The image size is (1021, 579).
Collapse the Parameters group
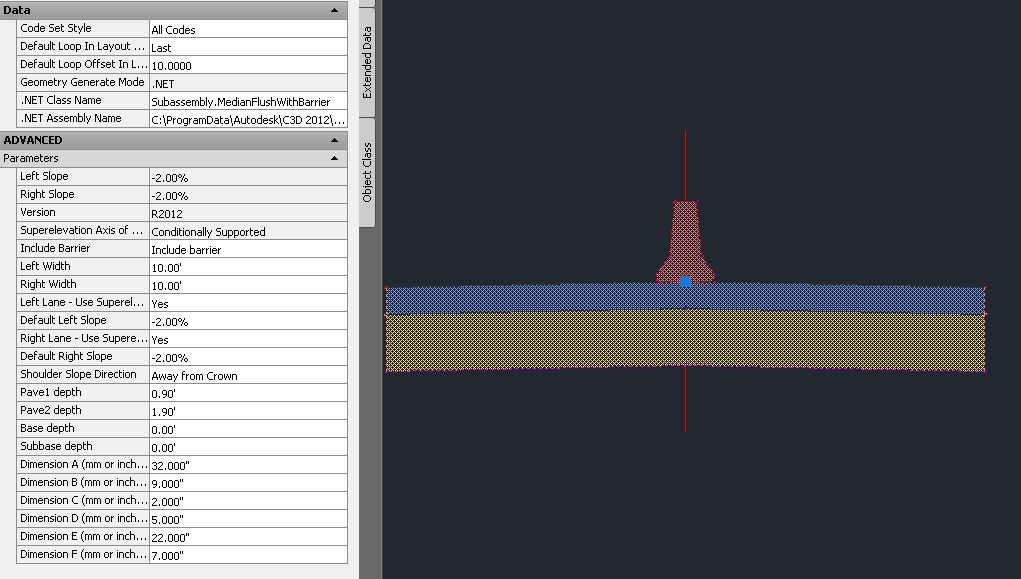tap(335, 158)
